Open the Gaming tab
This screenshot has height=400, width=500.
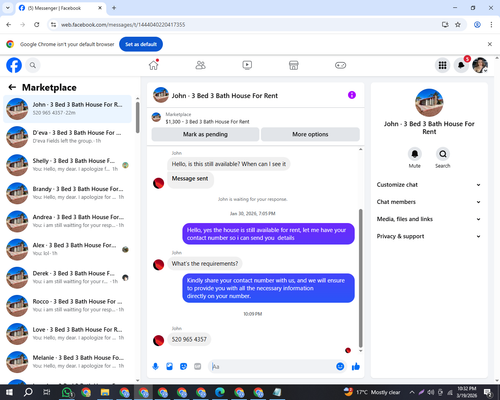[x=340, y=65]
